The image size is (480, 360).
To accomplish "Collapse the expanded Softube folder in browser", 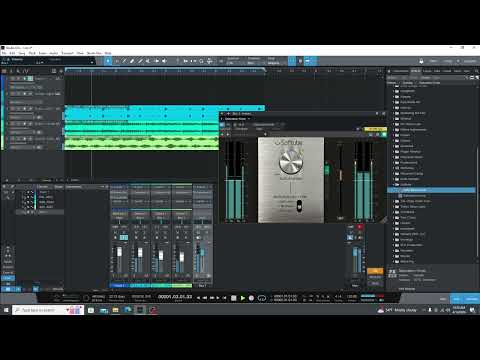I will click(393, 184).
